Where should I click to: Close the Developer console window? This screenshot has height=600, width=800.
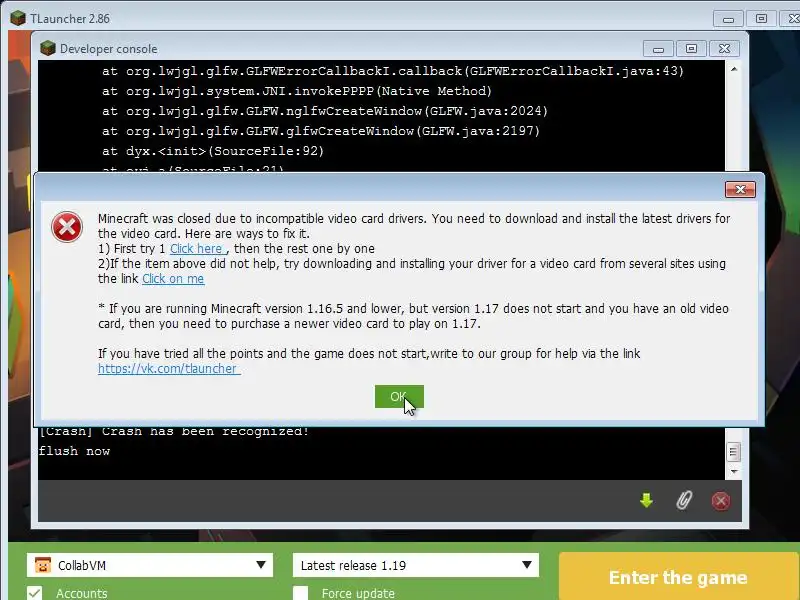coord(724,49)
